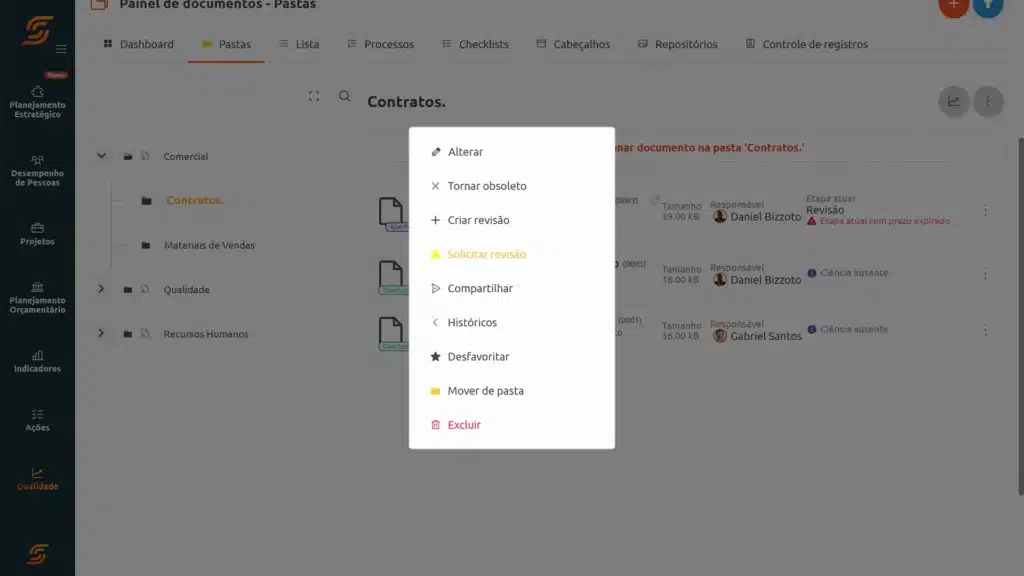Click the search magnifier icon

coord(345,96)
